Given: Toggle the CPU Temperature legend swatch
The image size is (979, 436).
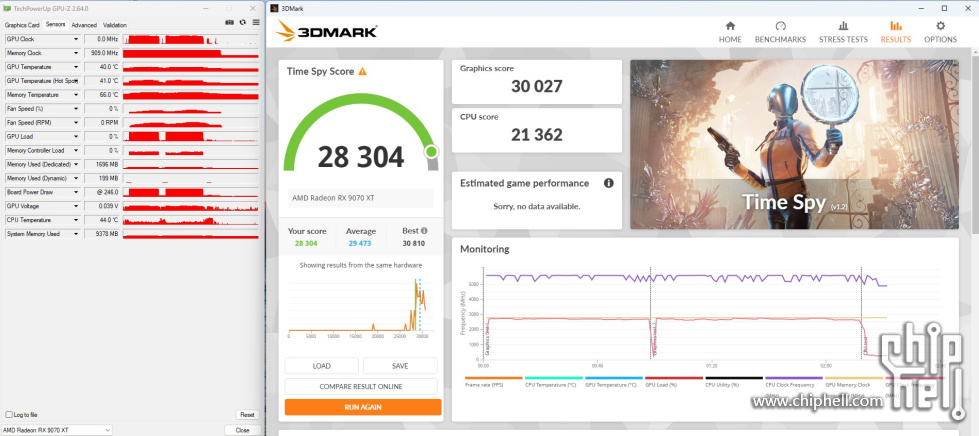Looking at the screenshot, I should (x=553, y=378).
